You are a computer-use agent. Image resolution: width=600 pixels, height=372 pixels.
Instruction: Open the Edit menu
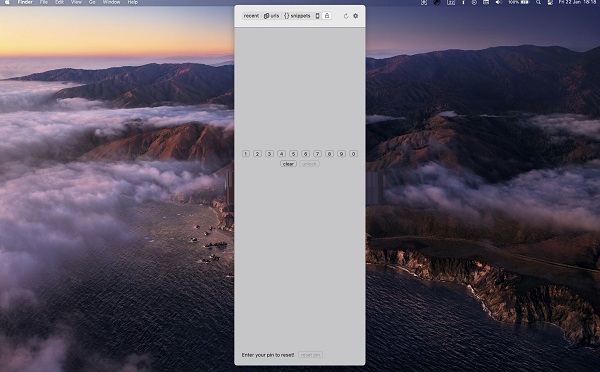[x=59, y=2]
